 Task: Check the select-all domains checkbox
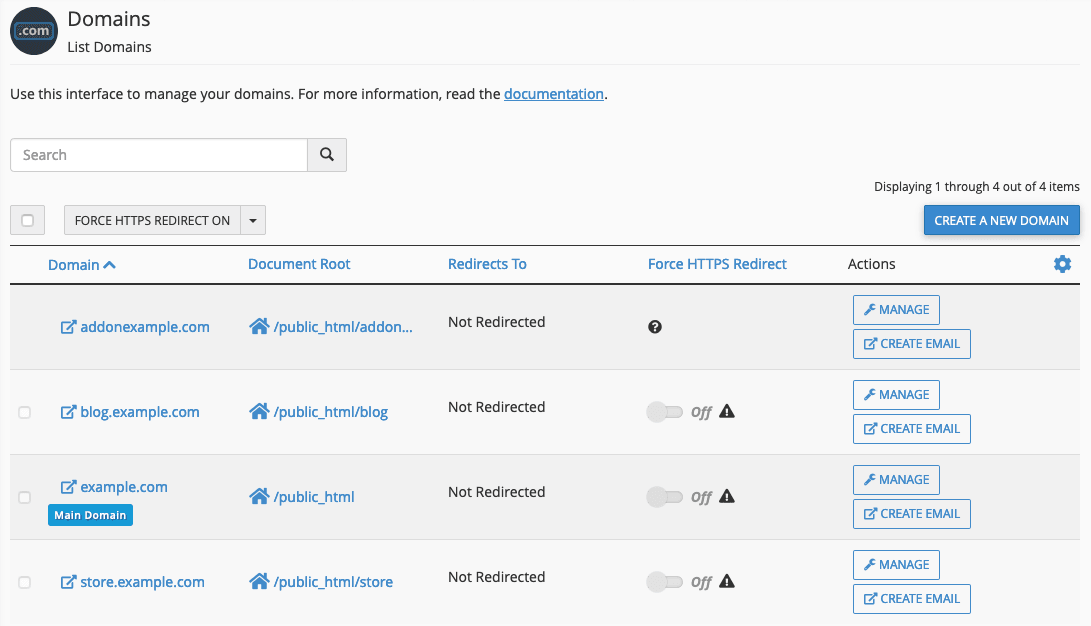27,221
